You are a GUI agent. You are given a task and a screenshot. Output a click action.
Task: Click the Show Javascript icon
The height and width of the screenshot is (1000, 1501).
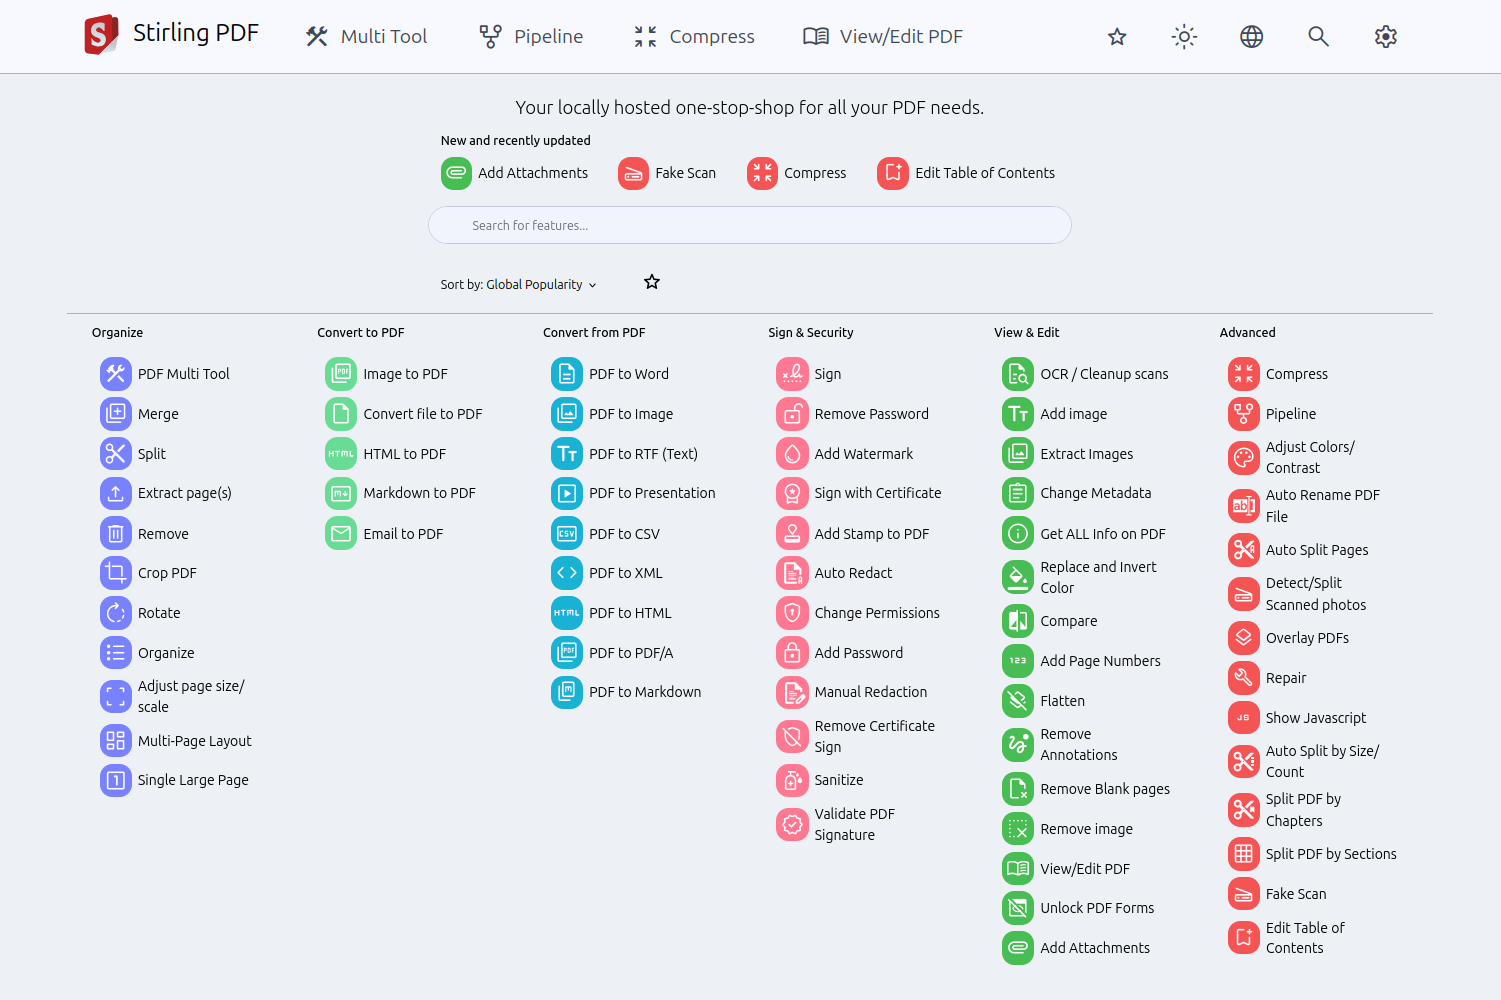coord(1244,718)
